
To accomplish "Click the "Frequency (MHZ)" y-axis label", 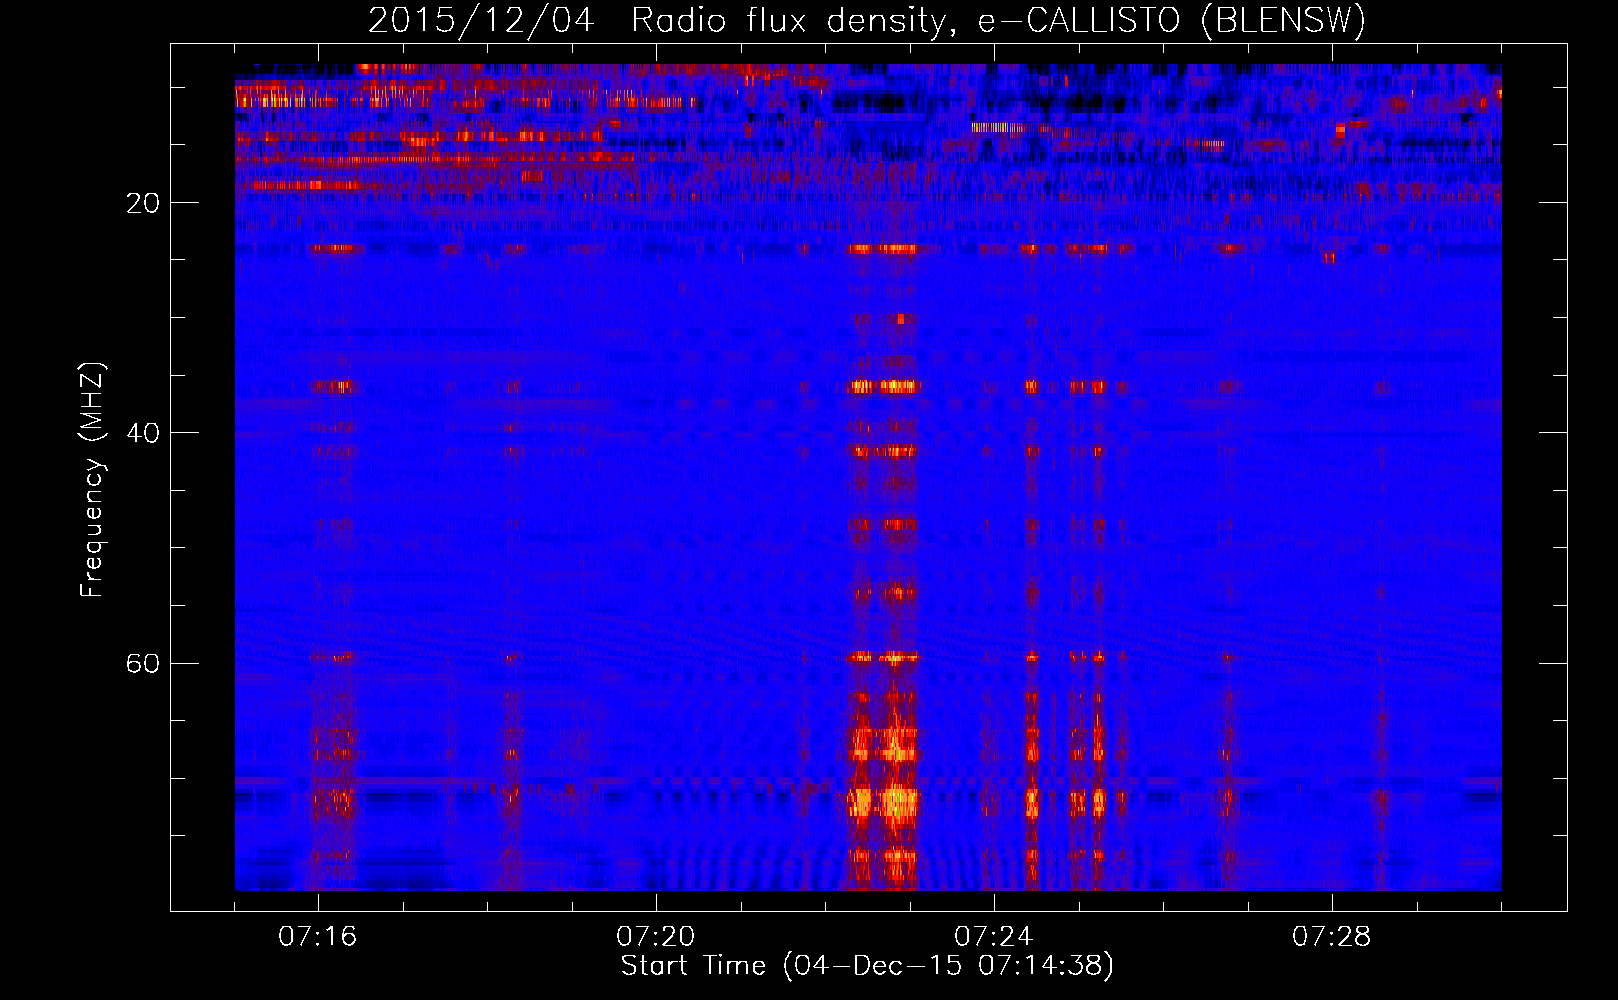I will (x=92, y=480).
